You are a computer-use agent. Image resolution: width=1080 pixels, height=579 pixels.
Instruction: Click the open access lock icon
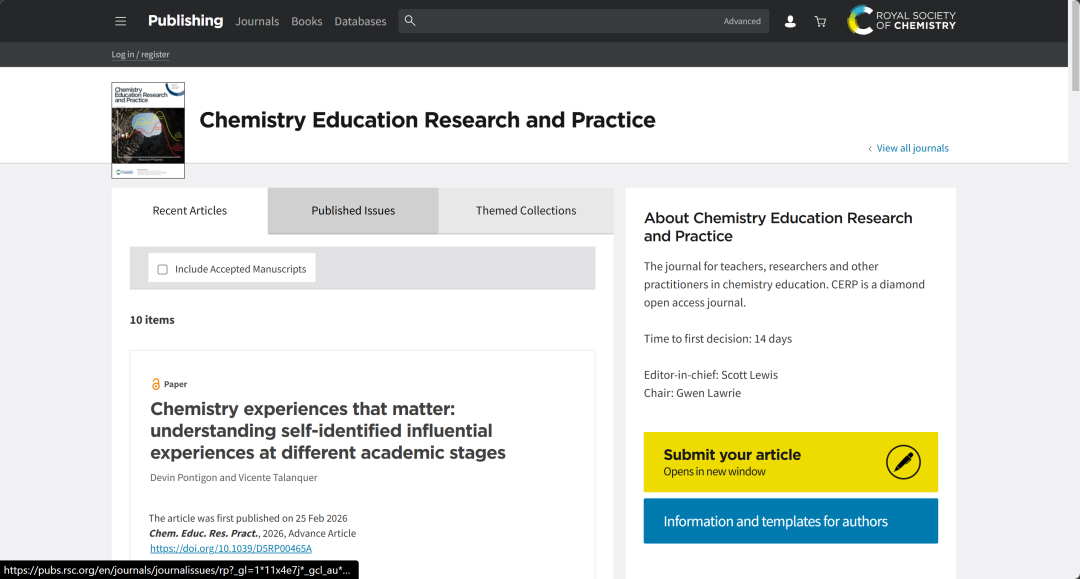[x=155, y=384]
